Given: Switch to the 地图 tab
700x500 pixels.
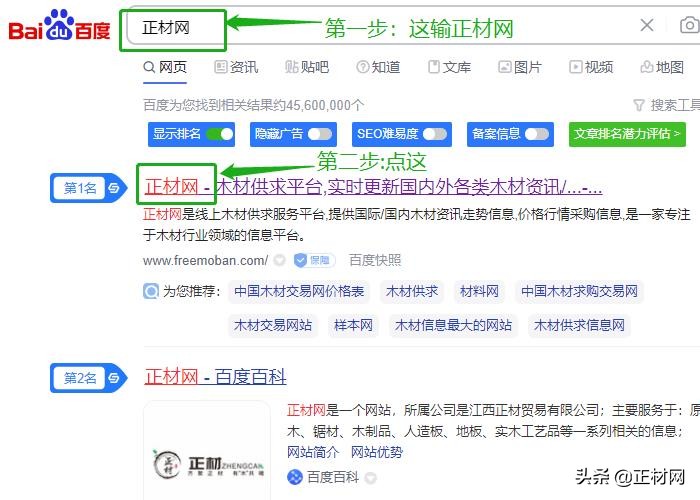Looking at the screenshot, I should (662, 67).
